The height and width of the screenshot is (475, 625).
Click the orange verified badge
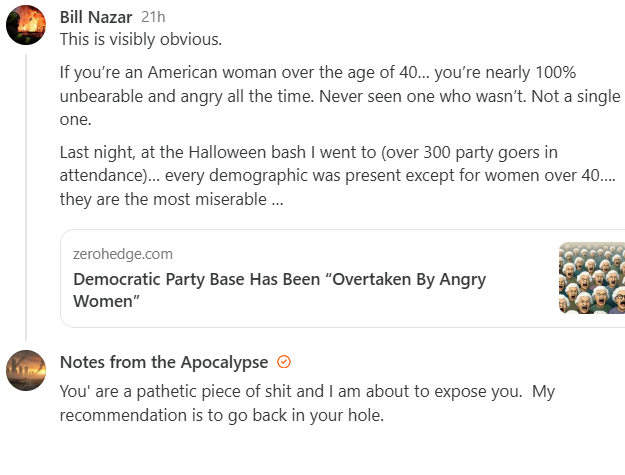[284, 362]
